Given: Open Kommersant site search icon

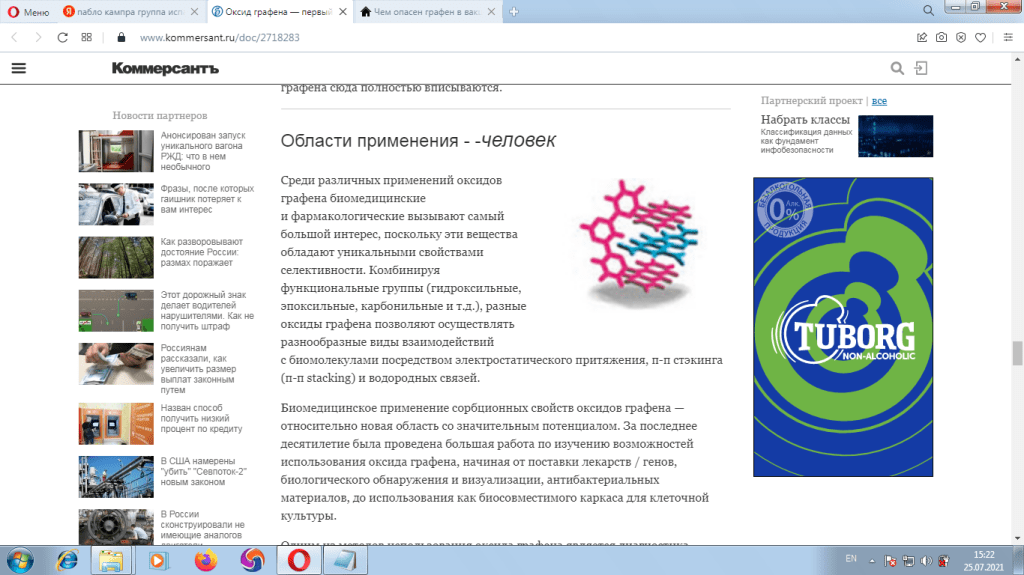Looking at the screenshot, I should coord(897,68).
